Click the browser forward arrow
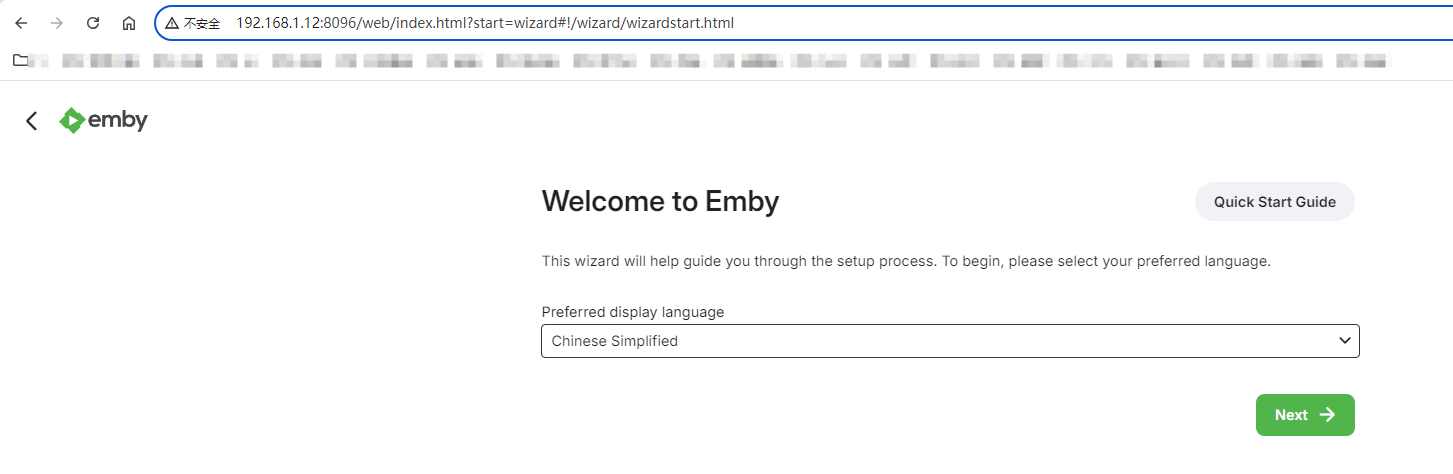This screenshot has height=474, width=1453. pos(57,23)
